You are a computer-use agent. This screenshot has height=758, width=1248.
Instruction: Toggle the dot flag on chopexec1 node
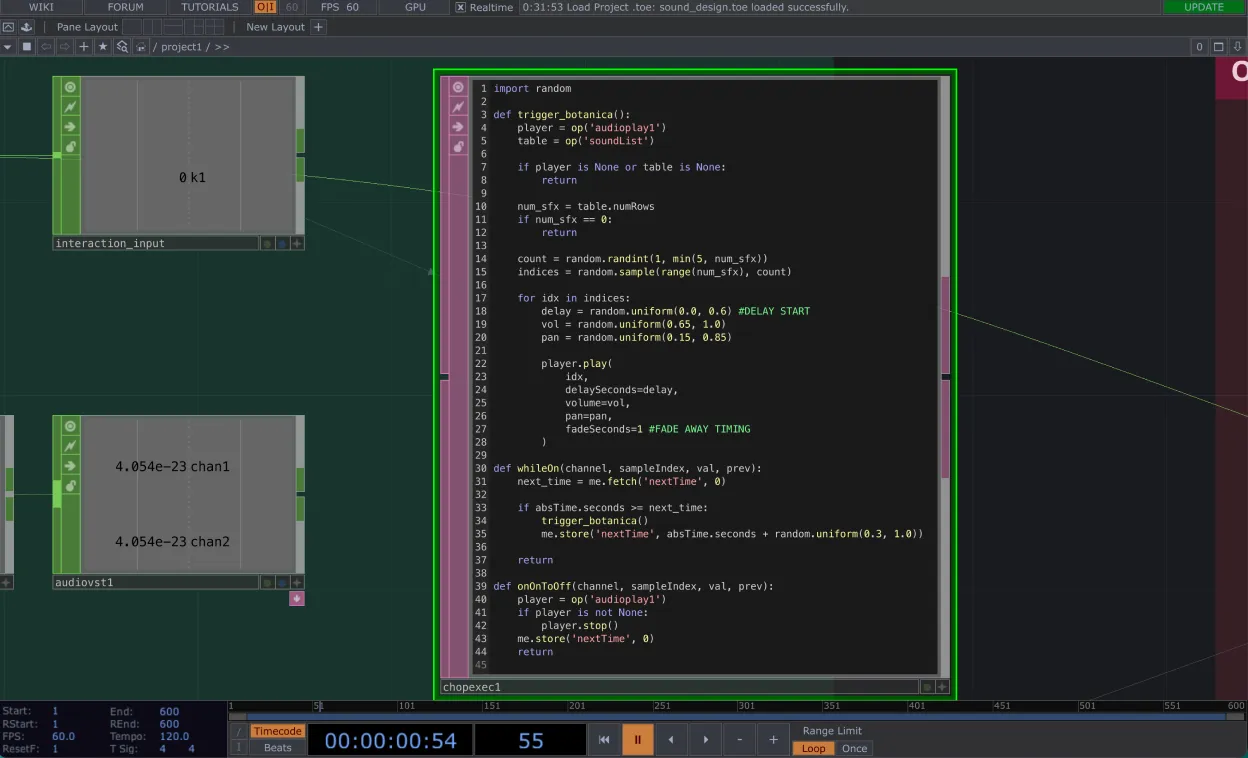pos(927,687)
